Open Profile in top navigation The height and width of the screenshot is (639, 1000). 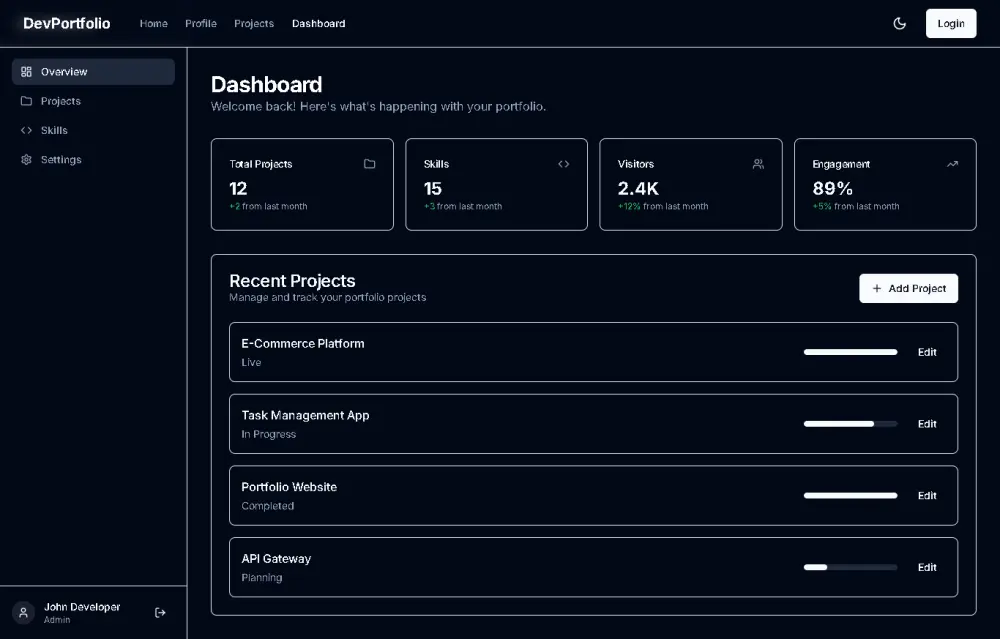click(x=201, y=23)
